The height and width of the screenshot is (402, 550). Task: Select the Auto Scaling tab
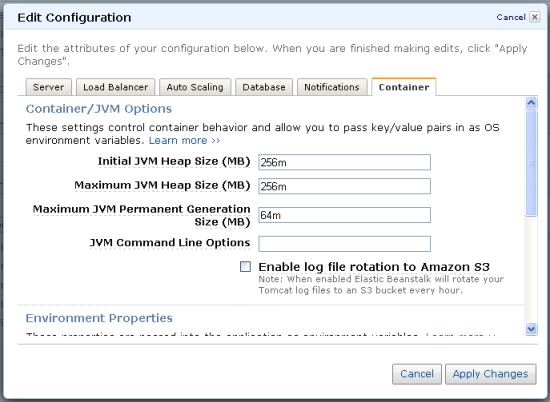[x=195, y=87]
